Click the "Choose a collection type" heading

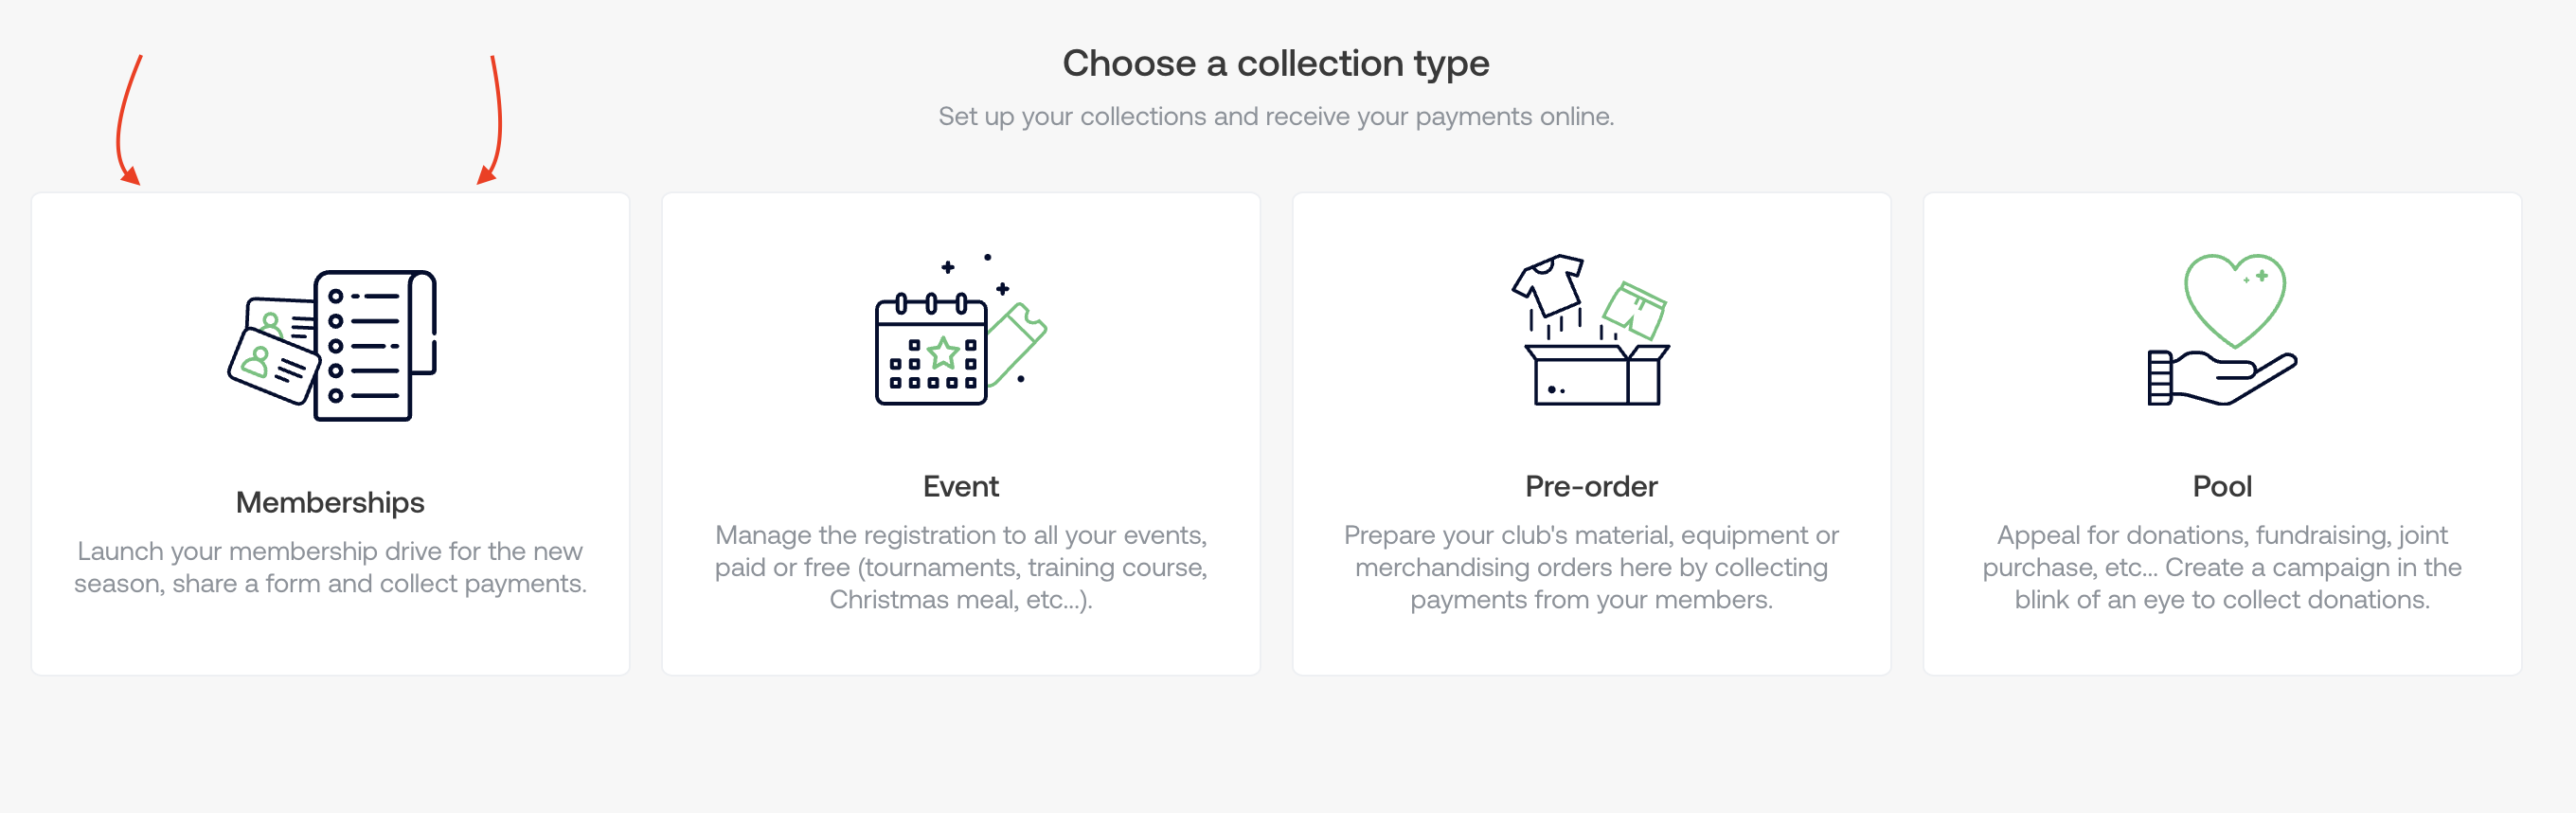pos(1275,63)
